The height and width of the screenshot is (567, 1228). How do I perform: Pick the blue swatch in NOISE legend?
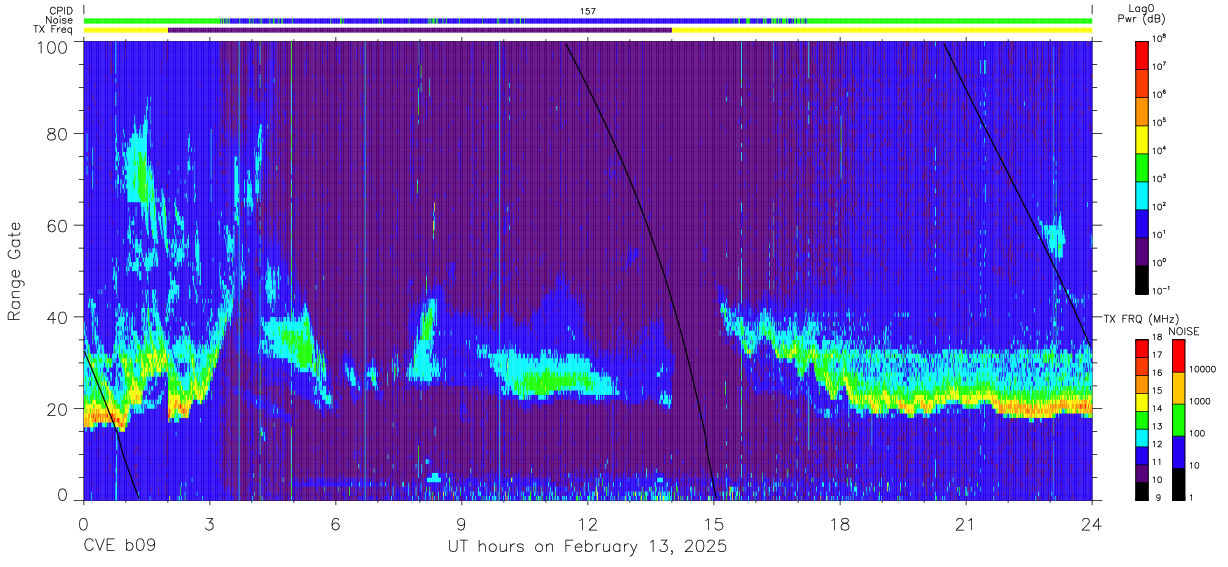click(x=1178, y=451)
